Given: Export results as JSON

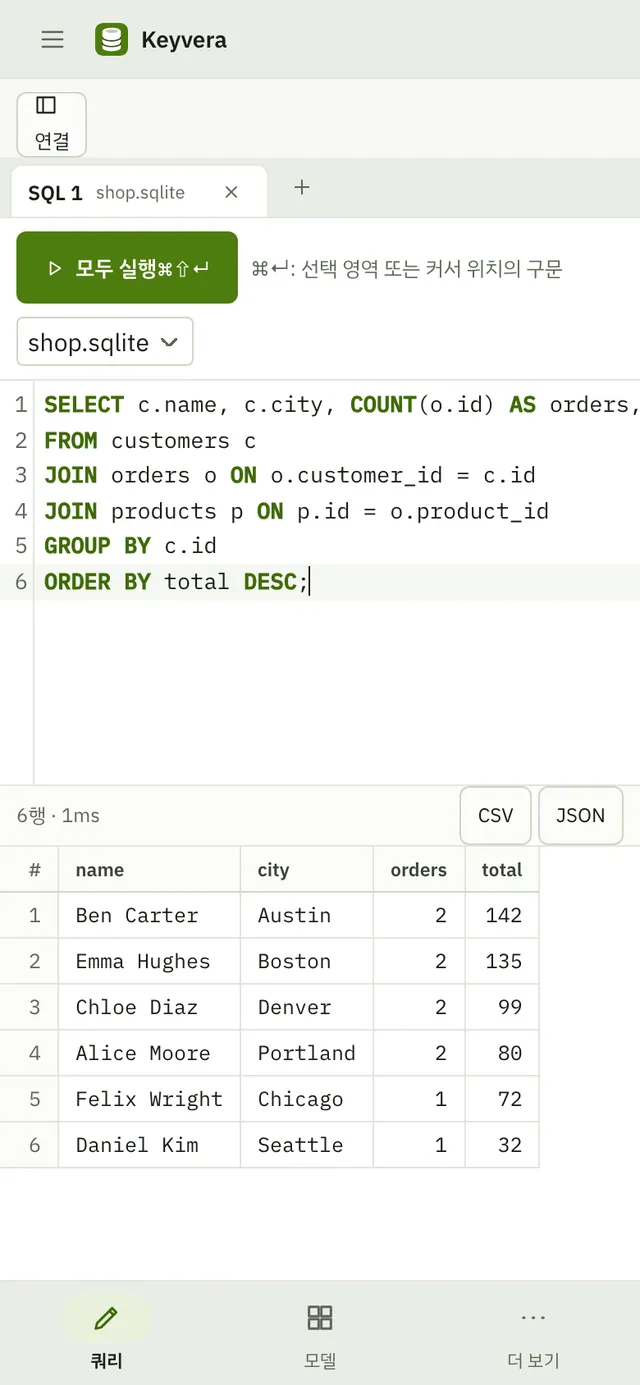Looking at the screenshot, I should [x=581, y=815].
